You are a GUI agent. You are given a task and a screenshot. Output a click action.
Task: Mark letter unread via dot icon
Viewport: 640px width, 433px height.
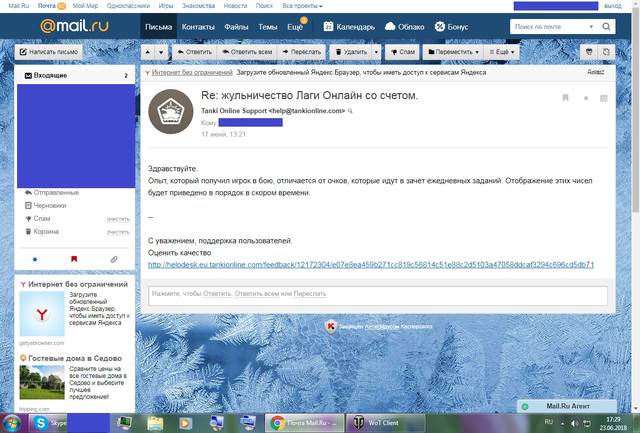point(586,98)
